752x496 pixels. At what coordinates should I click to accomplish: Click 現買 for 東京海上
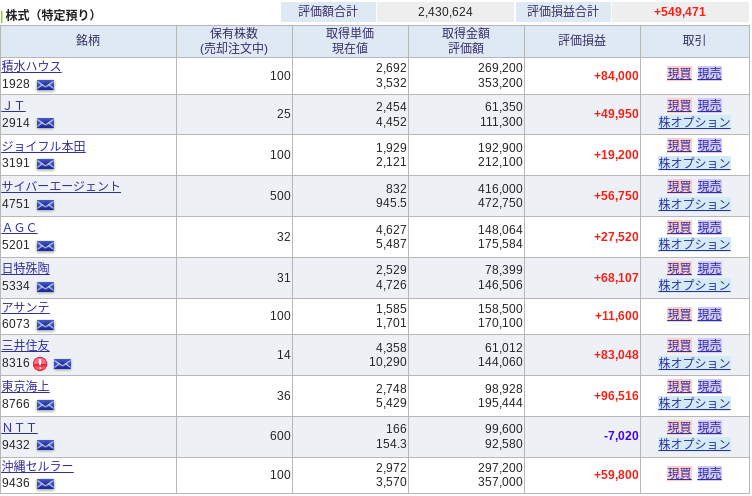[x=679, y=387]
